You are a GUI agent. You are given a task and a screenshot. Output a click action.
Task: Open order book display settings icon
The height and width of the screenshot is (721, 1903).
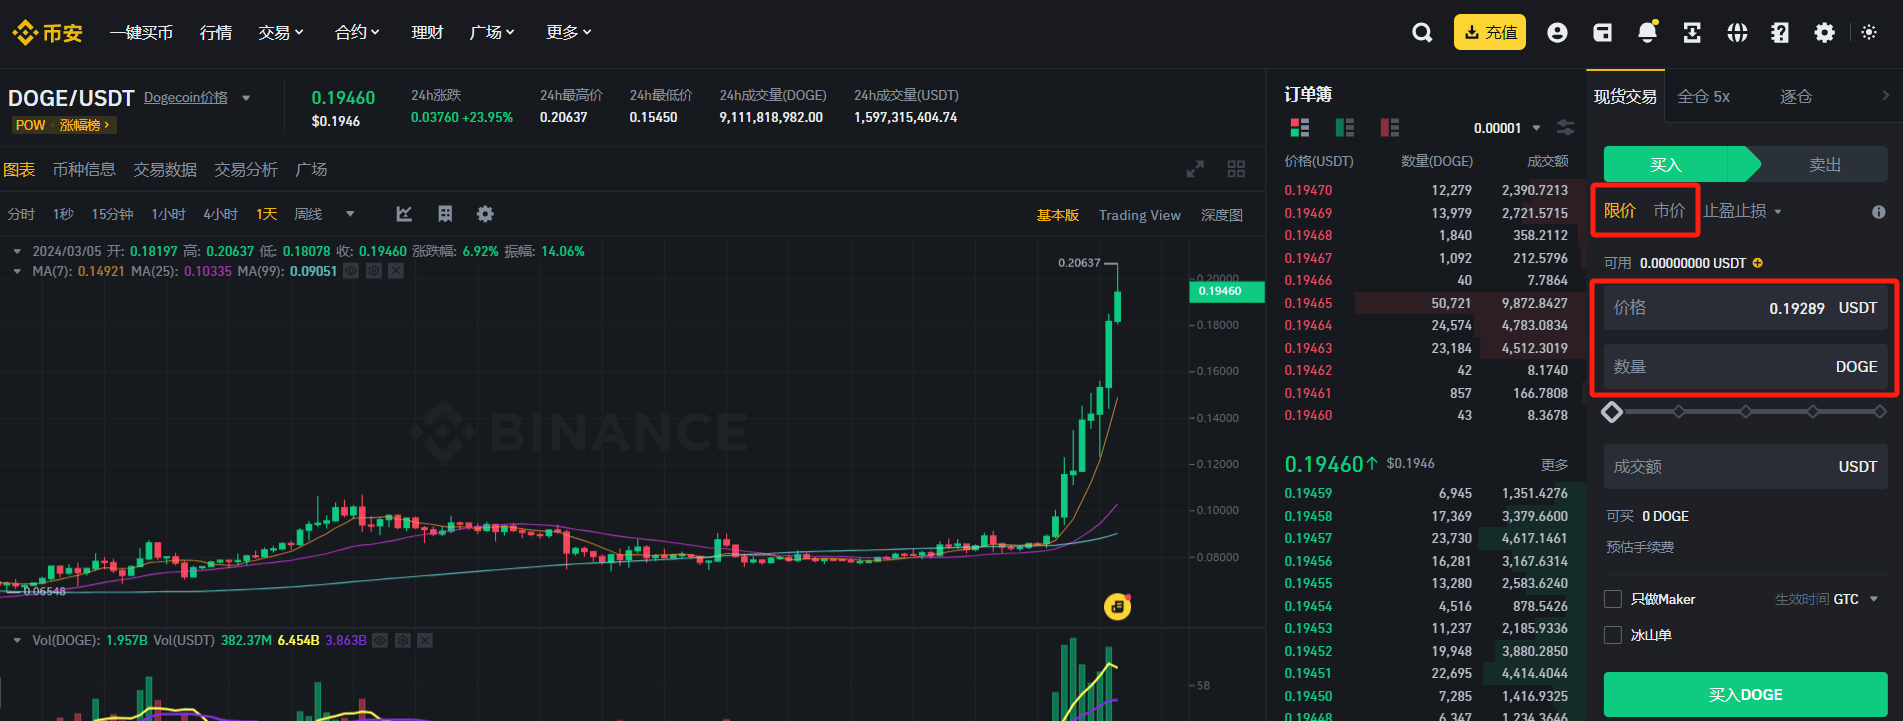(1565, 127)
